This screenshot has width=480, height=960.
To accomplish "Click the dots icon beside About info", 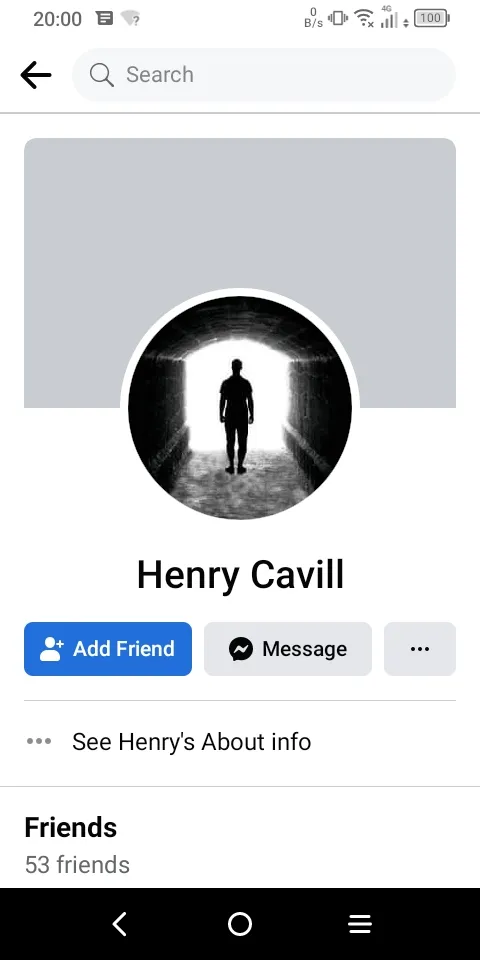I will (x=39, y=741).
